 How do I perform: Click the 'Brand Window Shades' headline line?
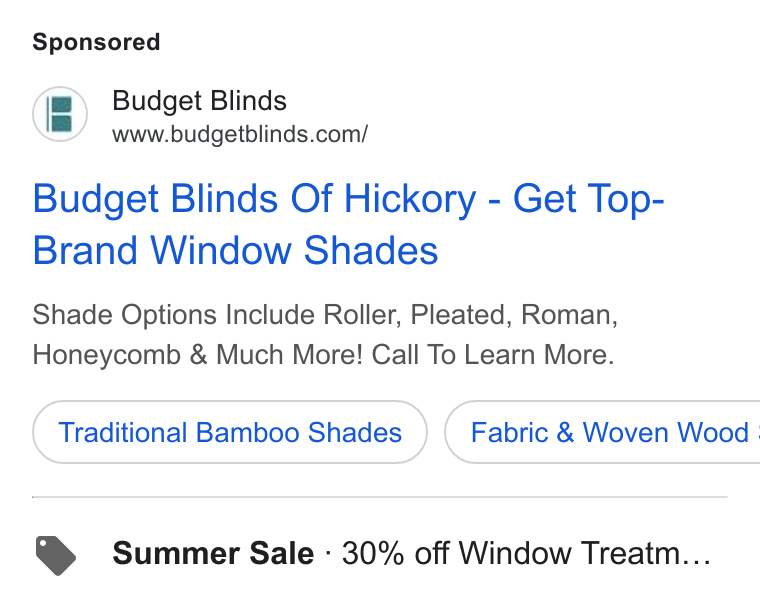[x=236, y=250]
